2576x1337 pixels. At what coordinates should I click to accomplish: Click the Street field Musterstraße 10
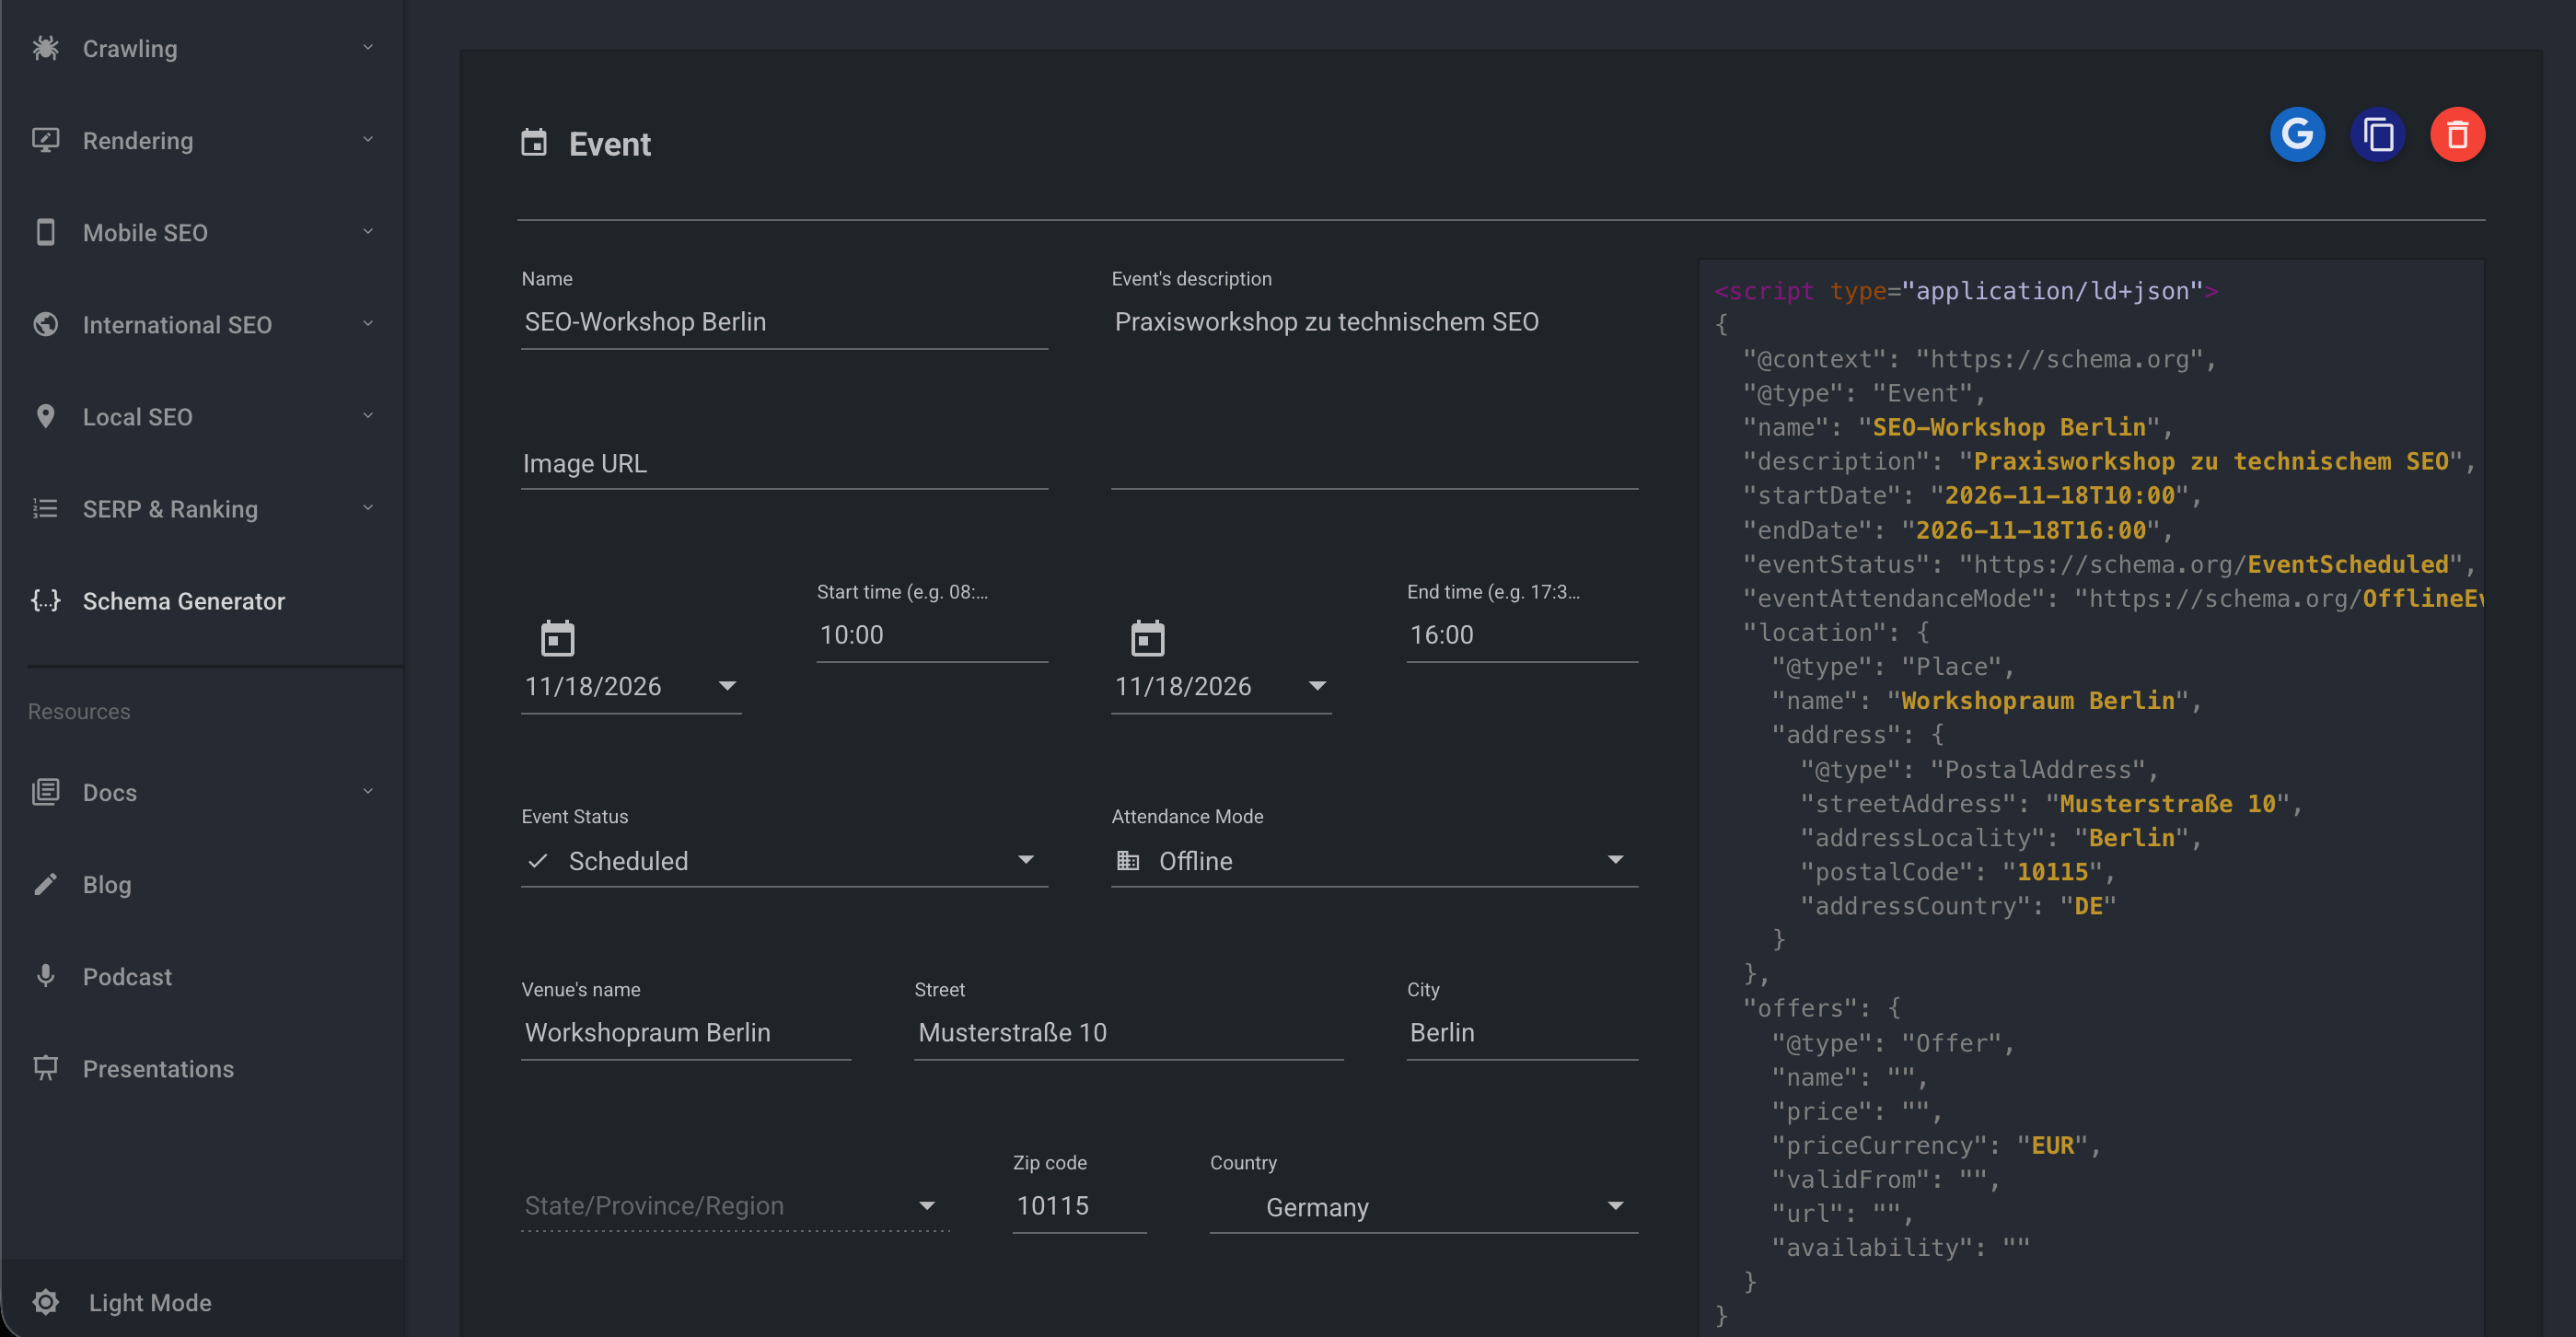coord(1128,1033)
